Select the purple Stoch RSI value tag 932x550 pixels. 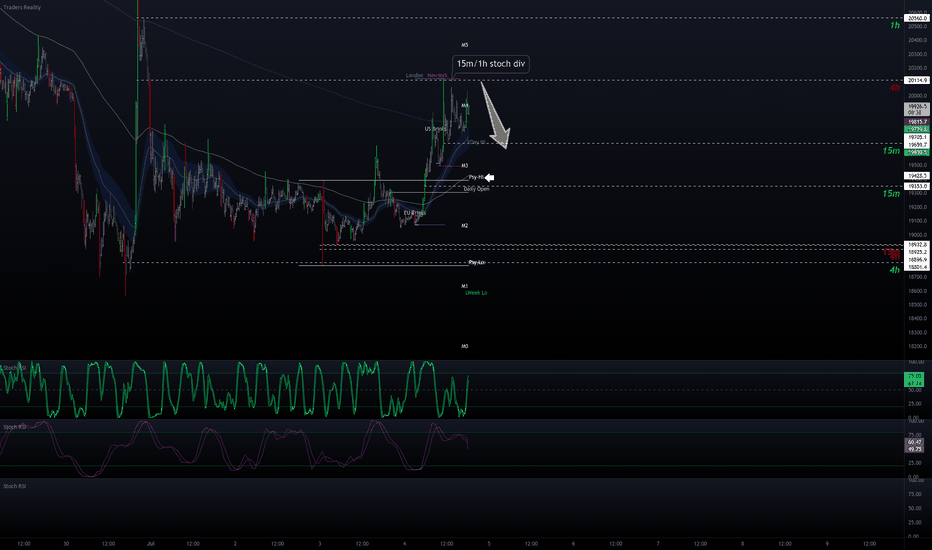[x=914, y=445]
